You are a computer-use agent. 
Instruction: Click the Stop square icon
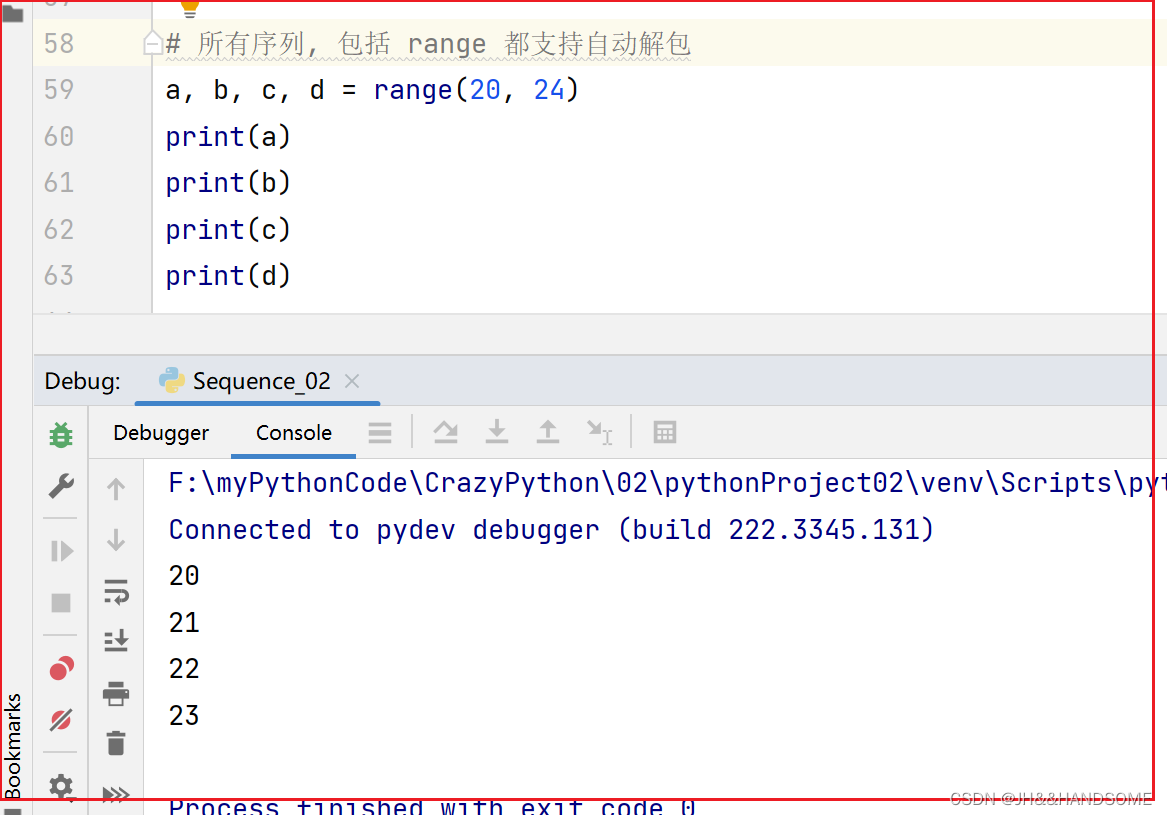tap(61, 602)
